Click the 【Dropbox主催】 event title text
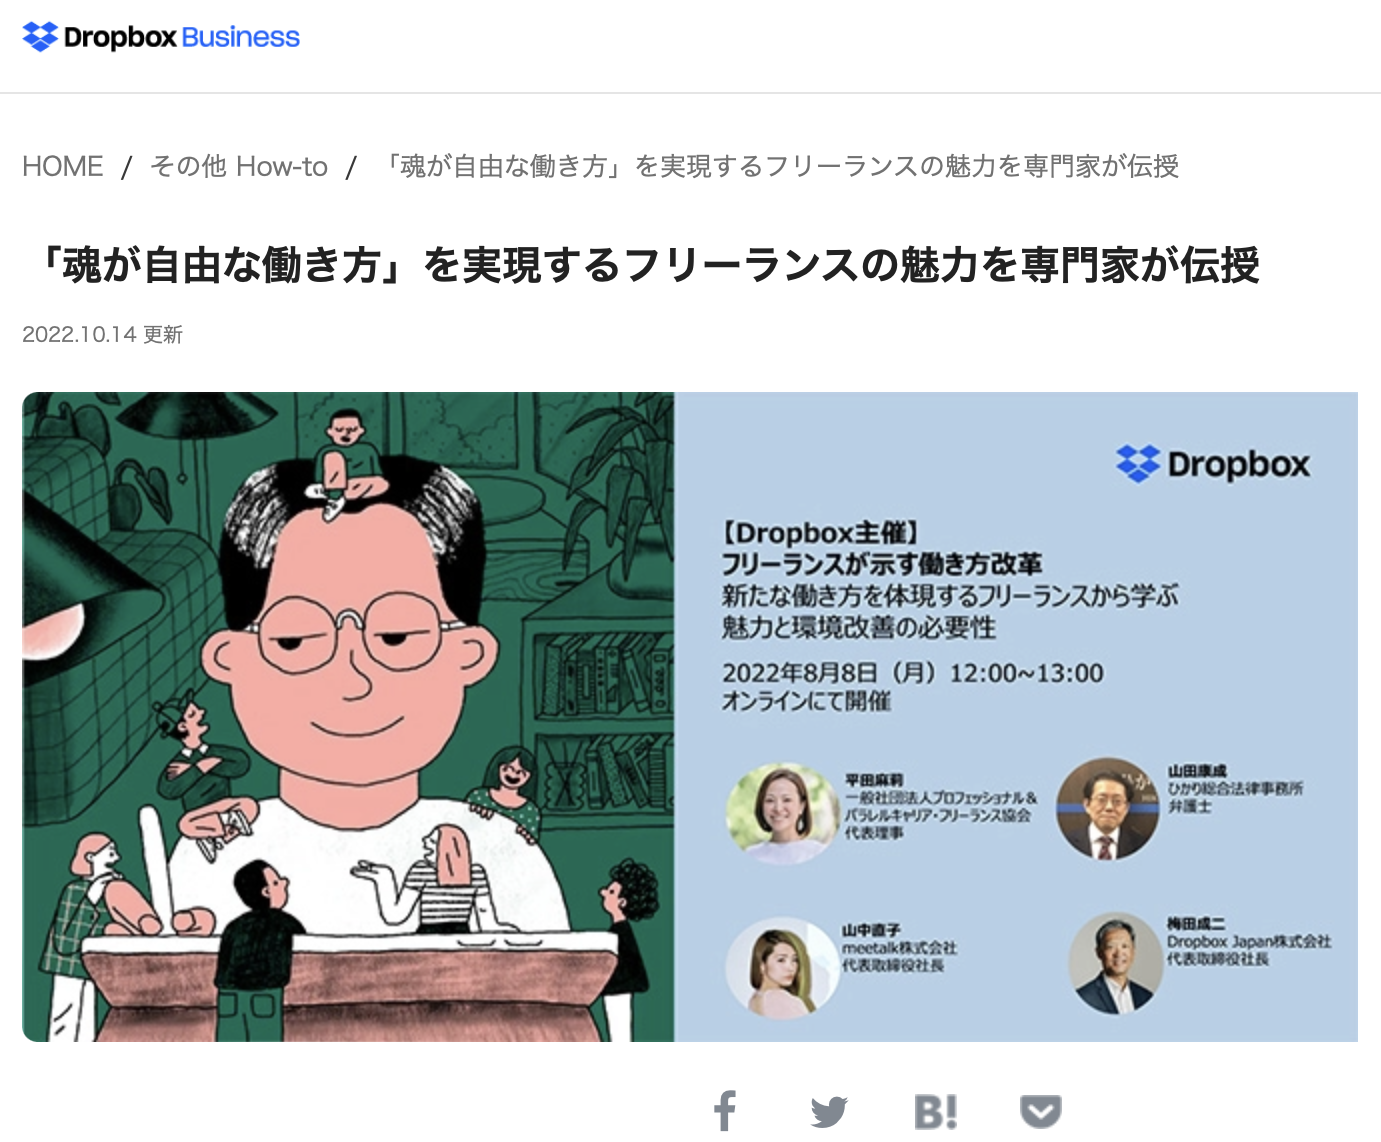 click(820, 533)
